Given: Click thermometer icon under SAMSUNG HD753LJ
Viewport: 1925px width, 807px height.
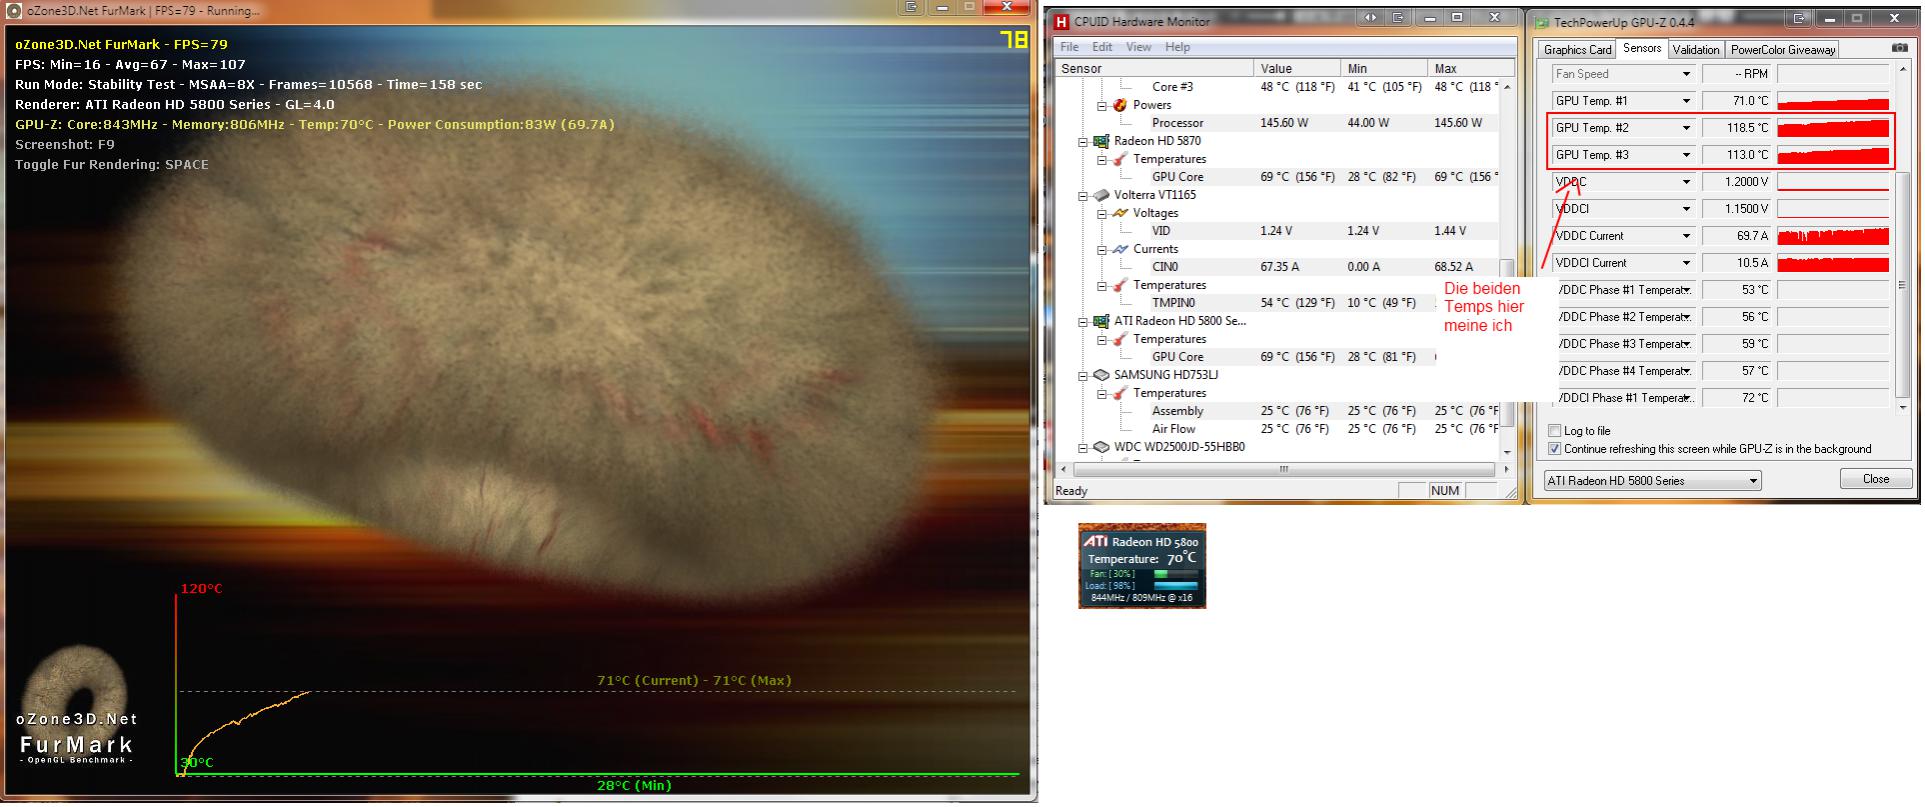Looking at the screenshot, I should [x=1120, y=393].
